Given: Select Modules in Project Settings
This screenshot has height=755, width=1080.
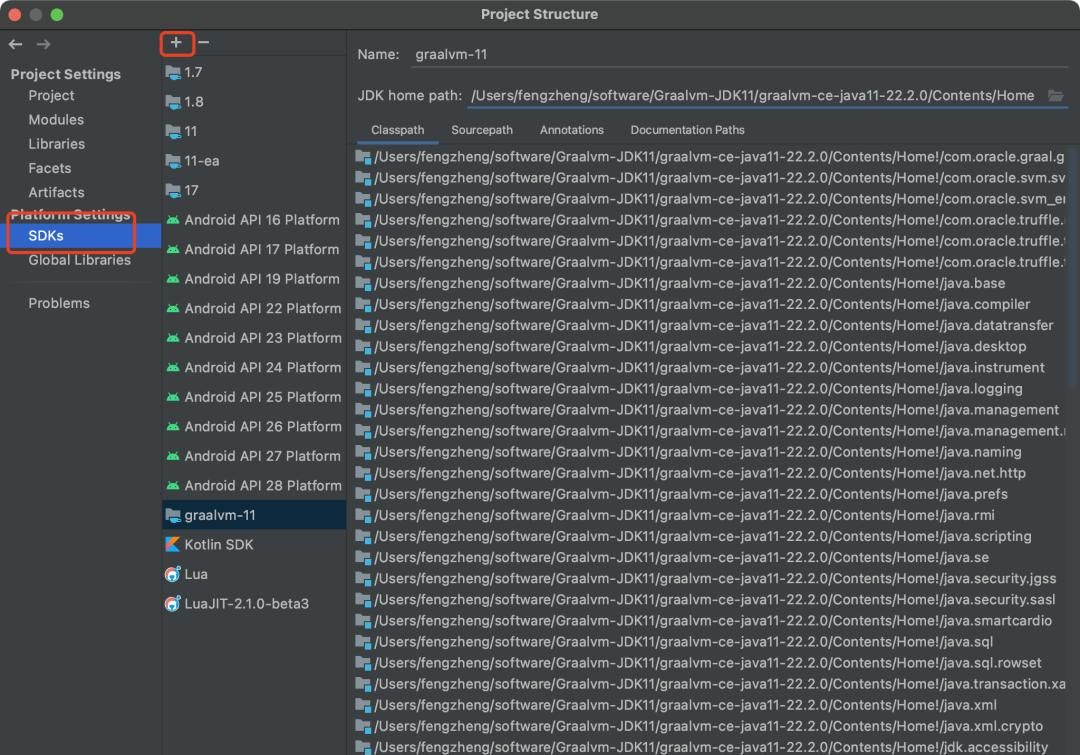Looking at the screenshot, I should pyautogui.click(x=56, y=120).
